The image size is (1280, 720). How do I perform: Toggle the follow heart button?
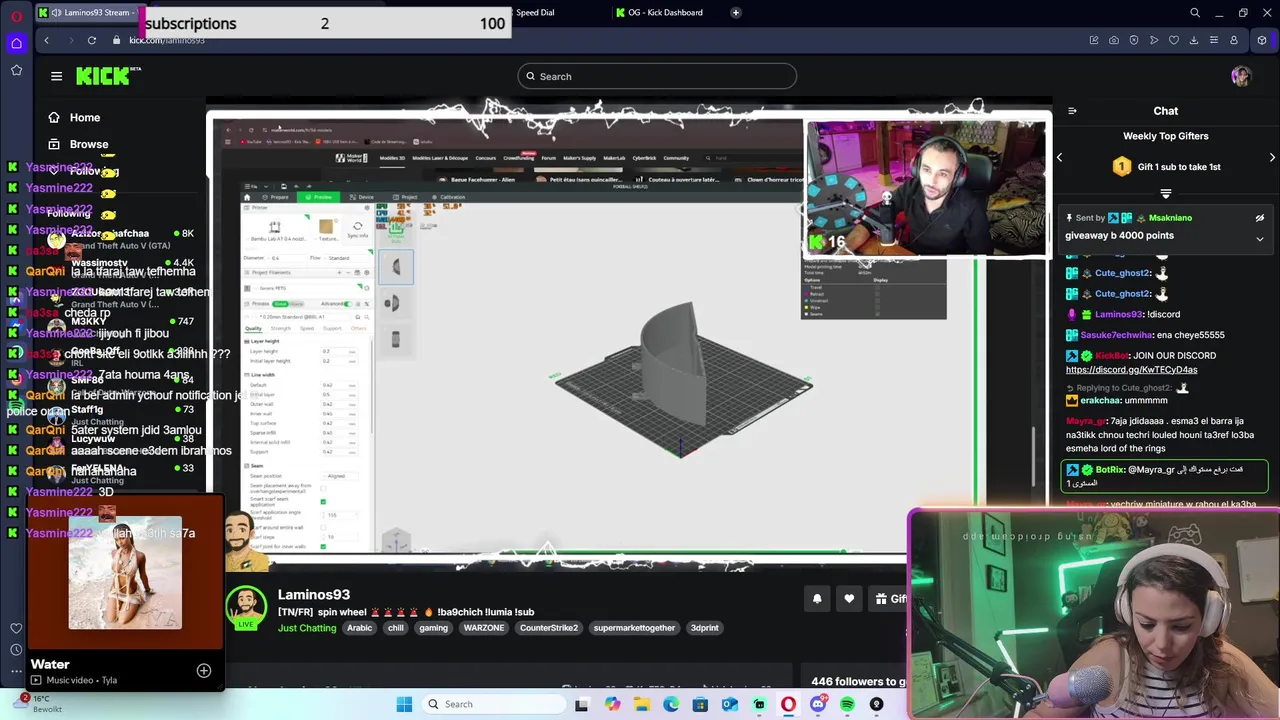click(x=849, y=599)
